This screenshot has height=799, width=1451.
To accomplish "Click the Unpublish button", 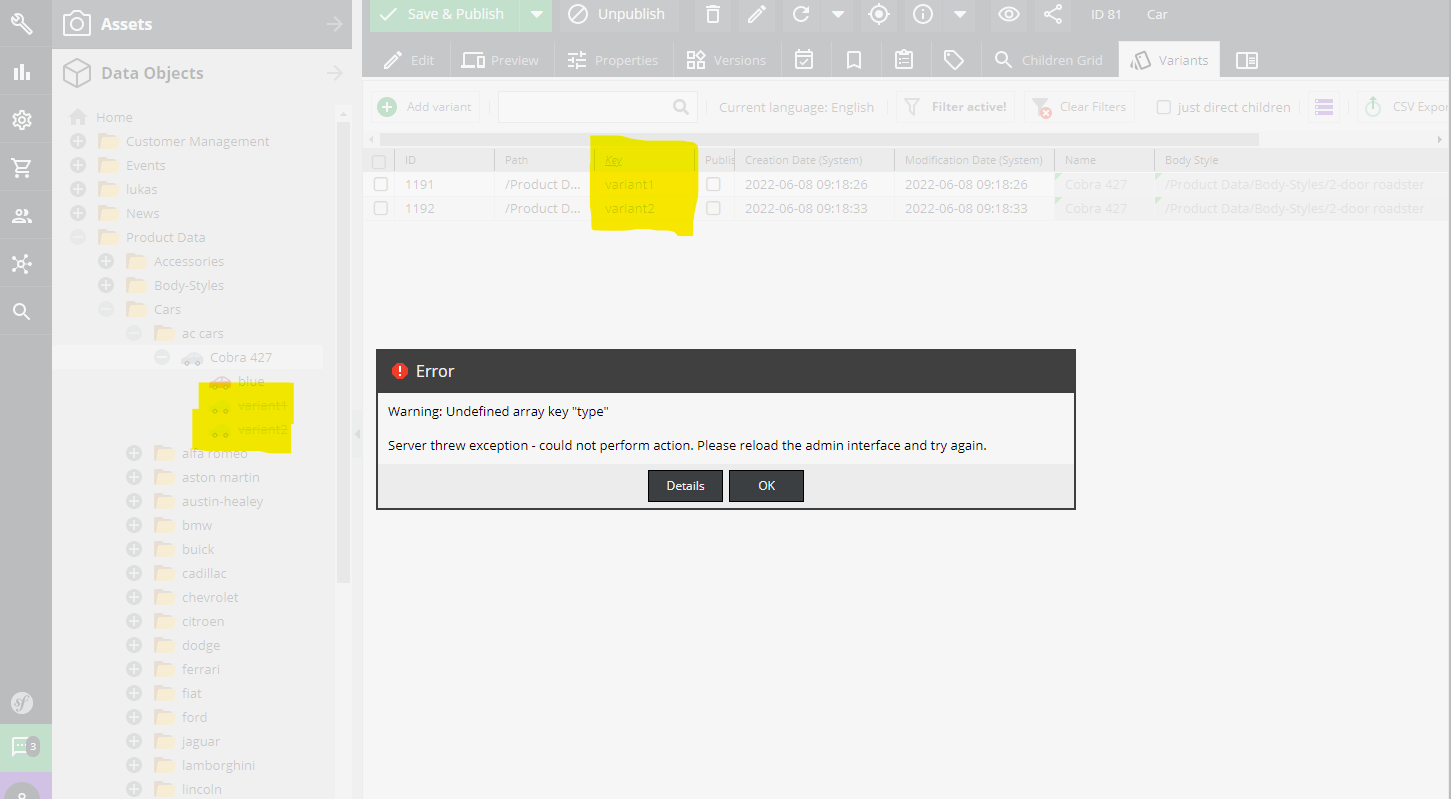I will (x=618, y=14).
